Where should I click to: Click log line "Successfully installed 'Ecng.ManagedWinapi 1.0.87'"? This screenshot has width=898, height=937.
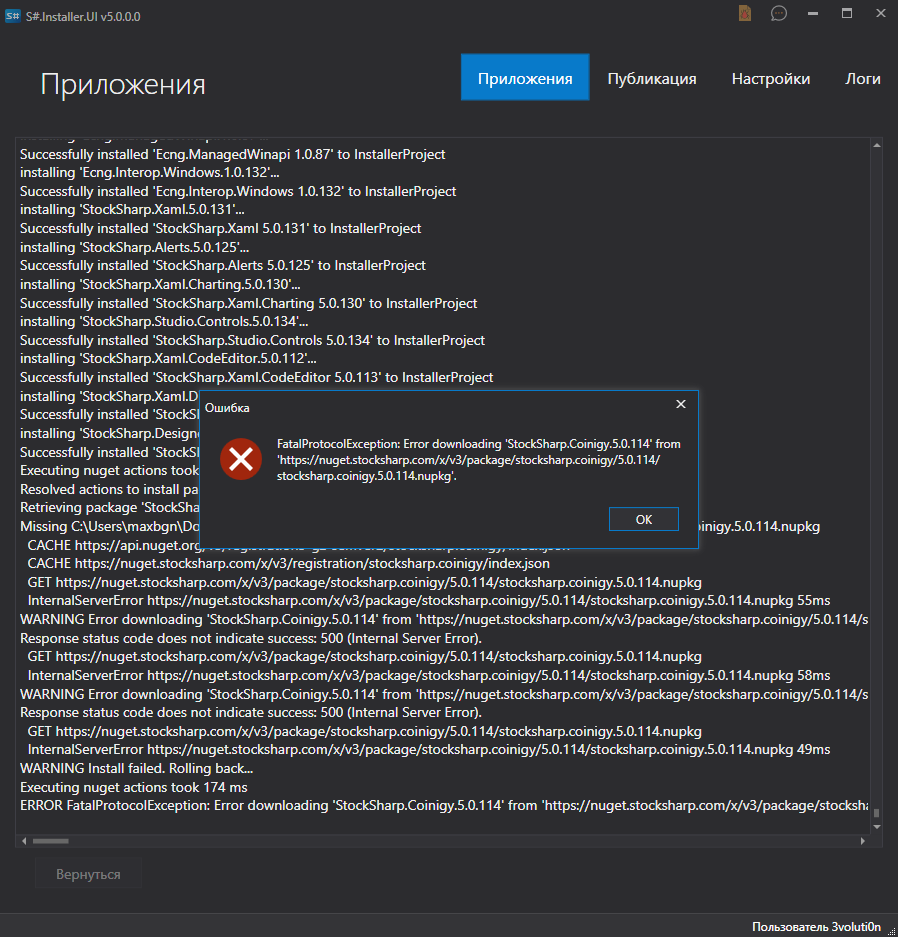click(x=232, y=154)
